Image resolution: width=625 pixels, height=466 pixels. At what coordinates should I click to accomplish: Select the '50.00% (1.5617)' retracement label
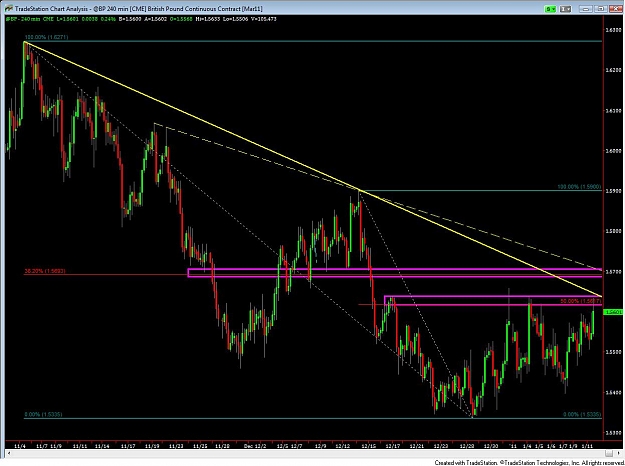pos(581,301)
